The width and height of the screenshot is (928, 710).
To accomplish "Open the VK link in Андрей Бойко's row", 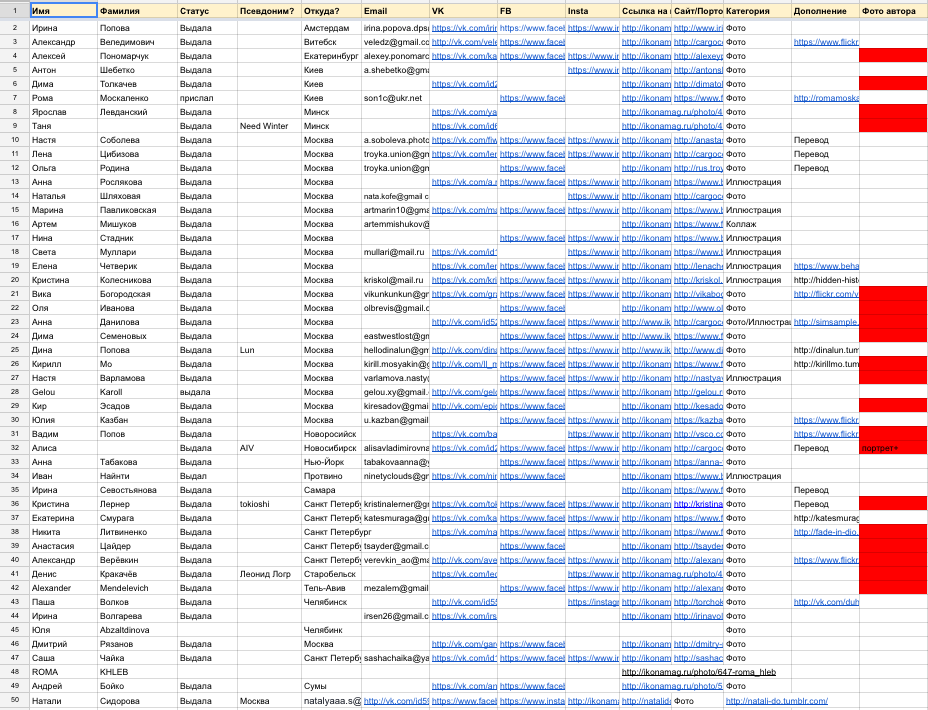I will point(465,686).
